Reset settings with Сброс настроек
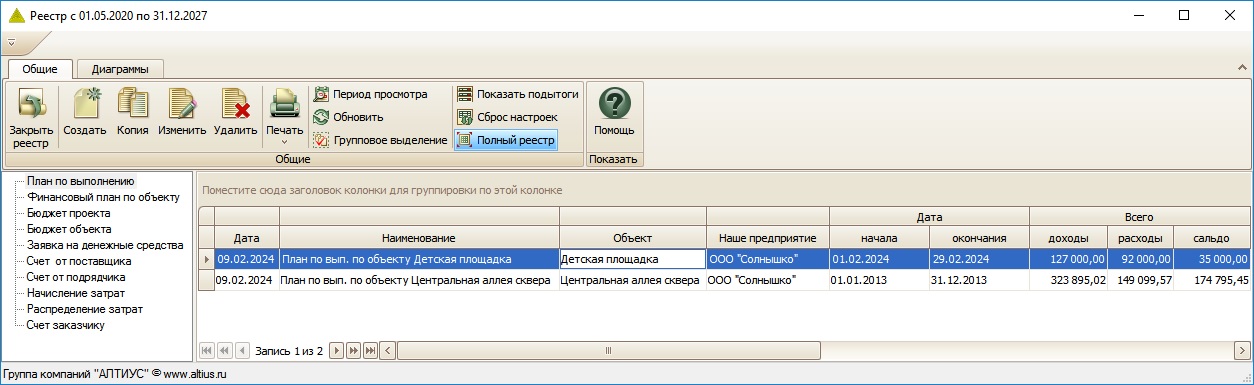 coord(507,117)
